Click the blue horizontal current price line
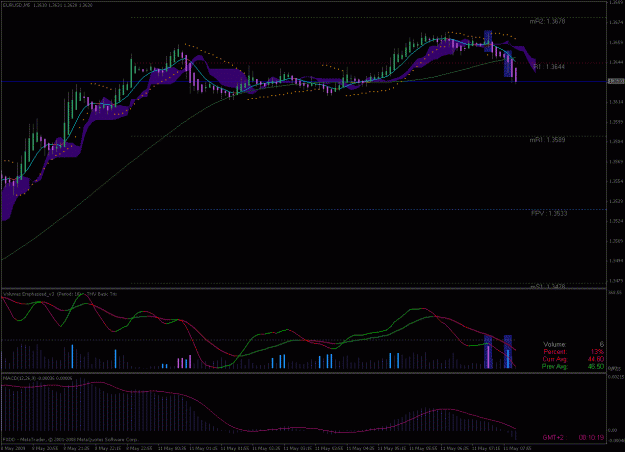625x452 pixels. 303,82
